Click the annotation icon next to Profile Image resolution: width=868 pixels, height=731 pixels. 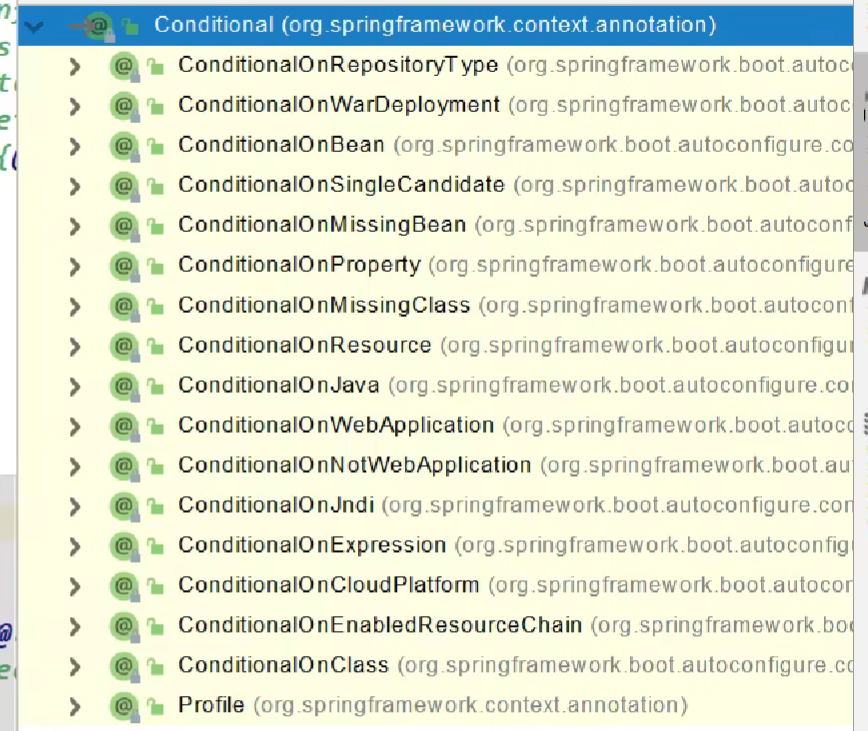123,706
